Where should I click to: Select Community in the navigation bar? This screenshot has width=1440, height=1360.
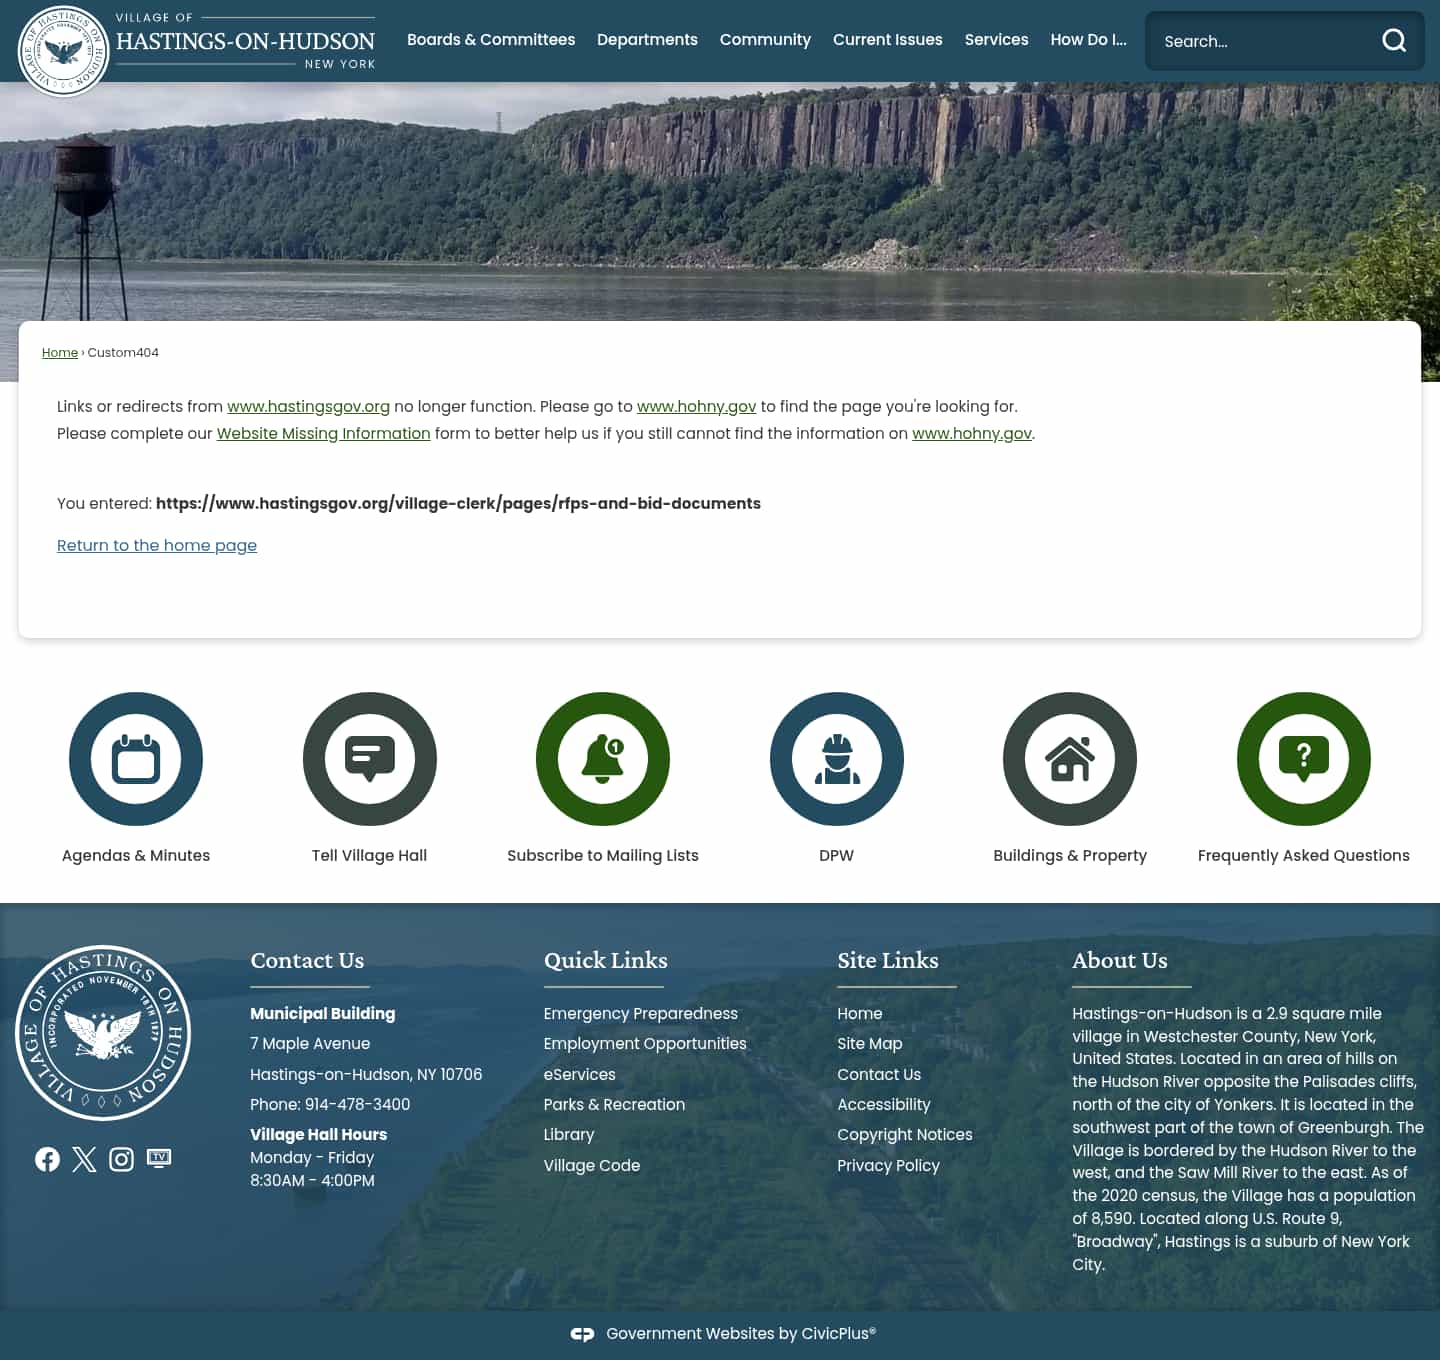[x=765, y=40]
